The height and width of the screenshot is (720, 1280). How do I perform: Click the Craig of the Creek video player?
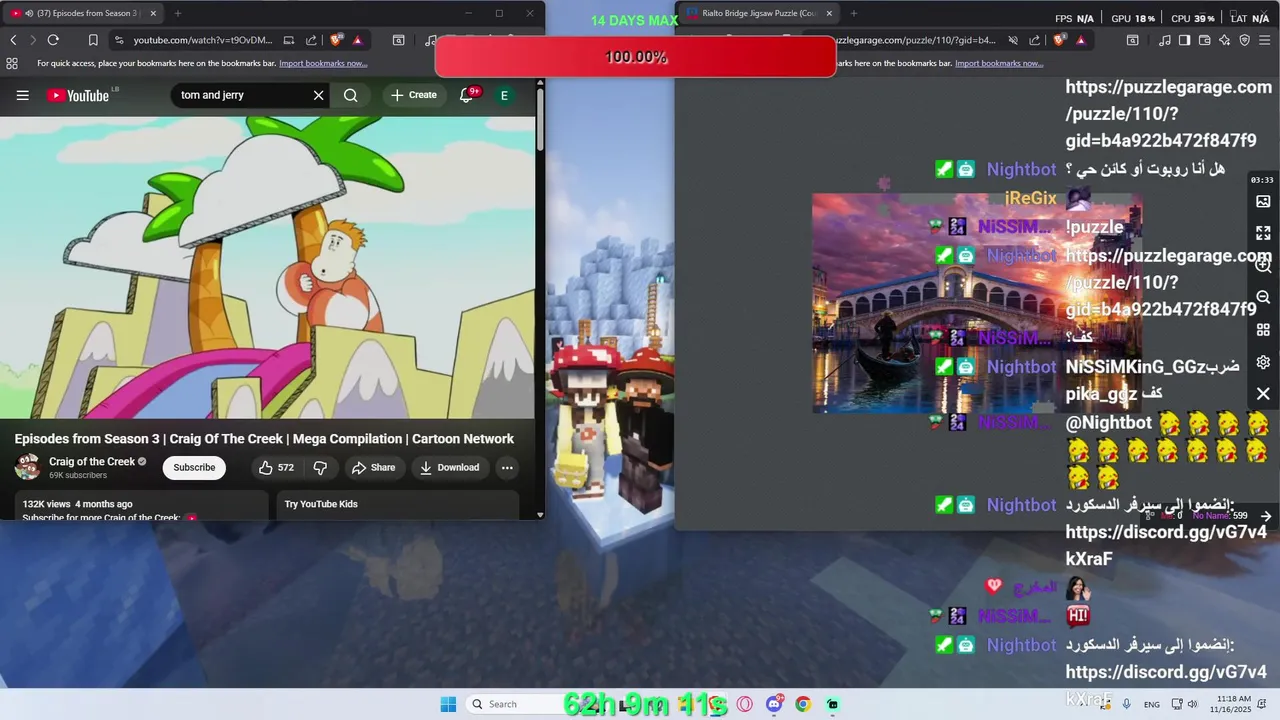point(267,267)
